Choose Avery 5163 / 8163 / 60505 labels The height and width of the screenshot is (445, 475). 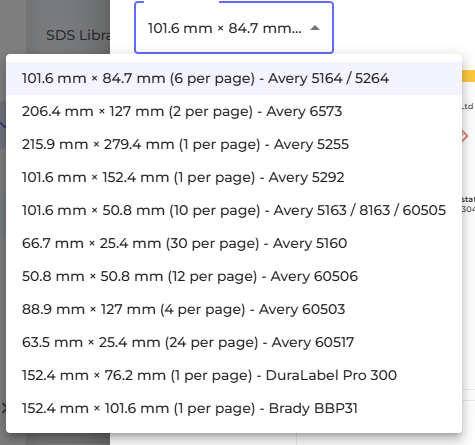(234, 210)
